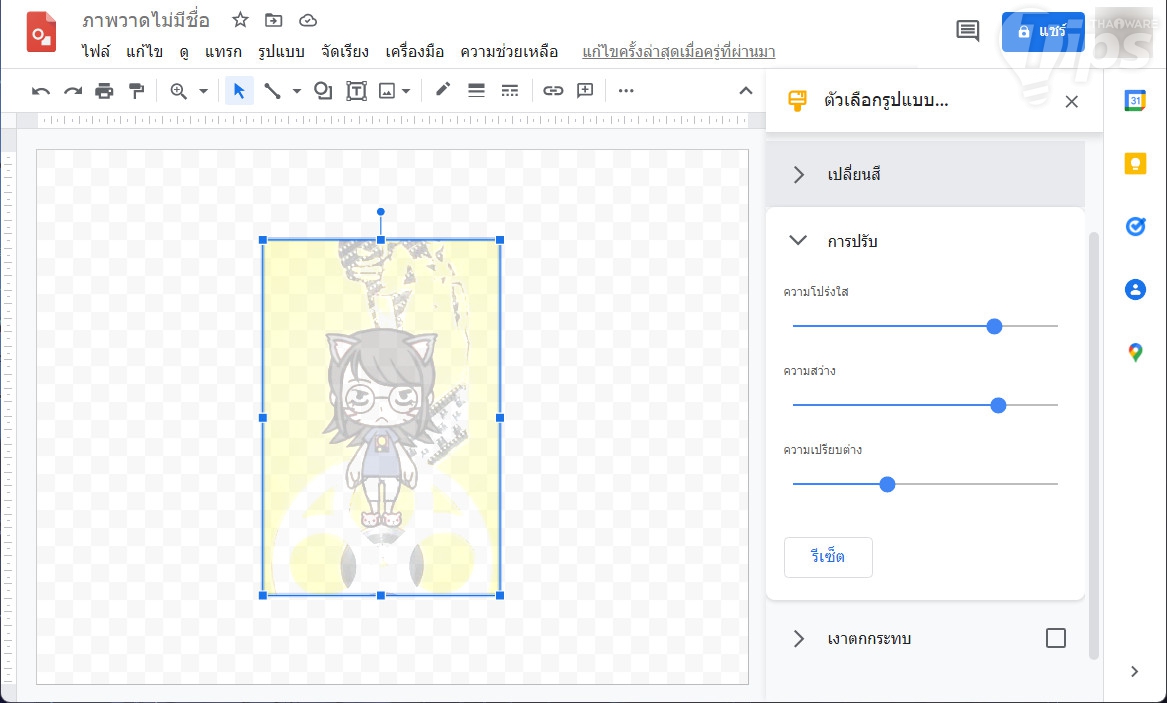Open Google Keep in side panel
The width and height of the screenshot is (1167, 703).
1135,164
